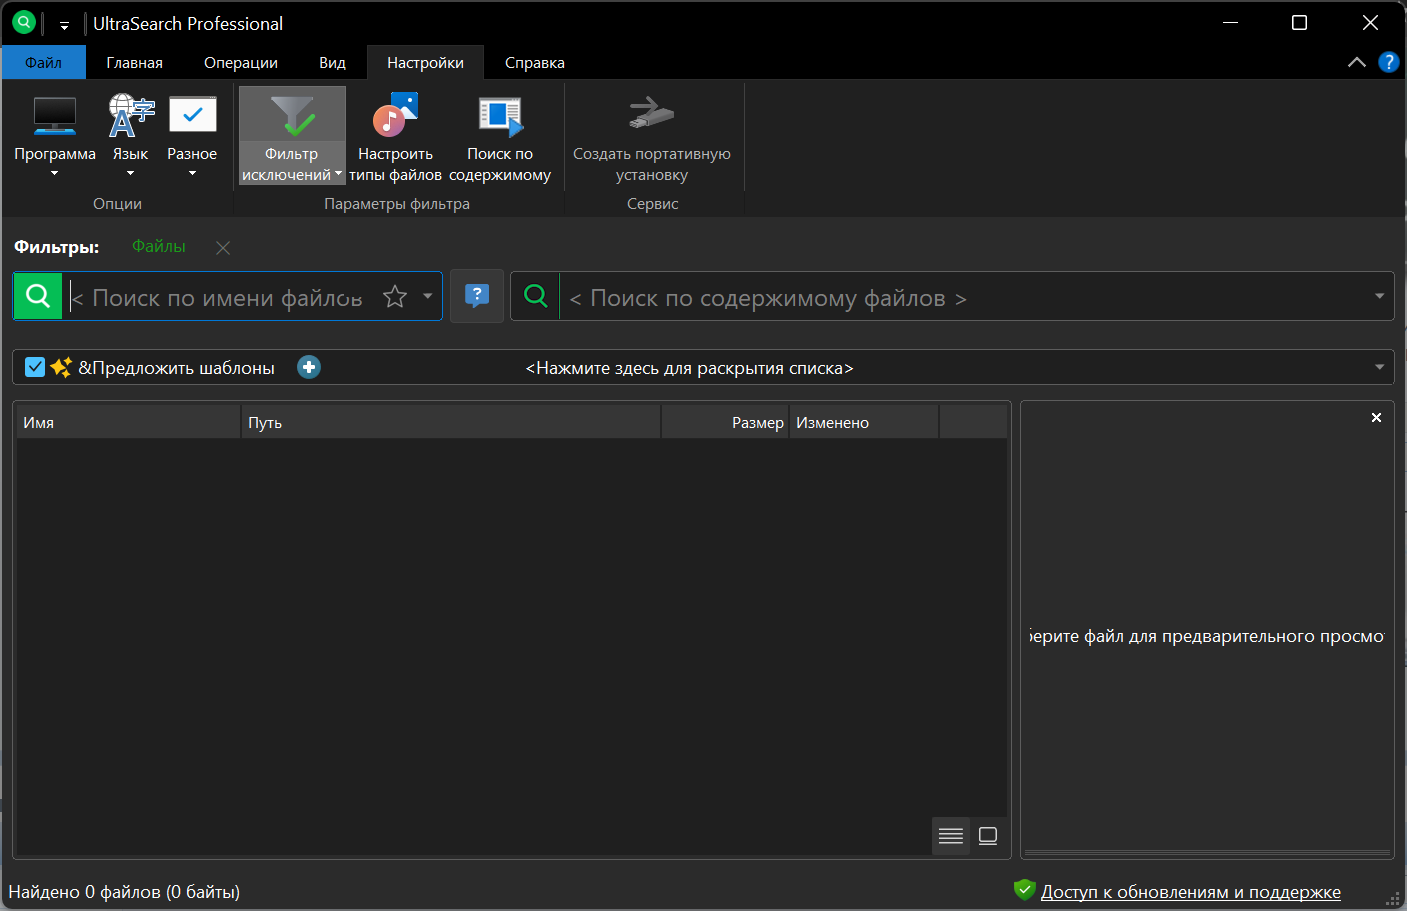Open Настроить типы файлов settings
The image size is (1407, 911).
(395, 137)
